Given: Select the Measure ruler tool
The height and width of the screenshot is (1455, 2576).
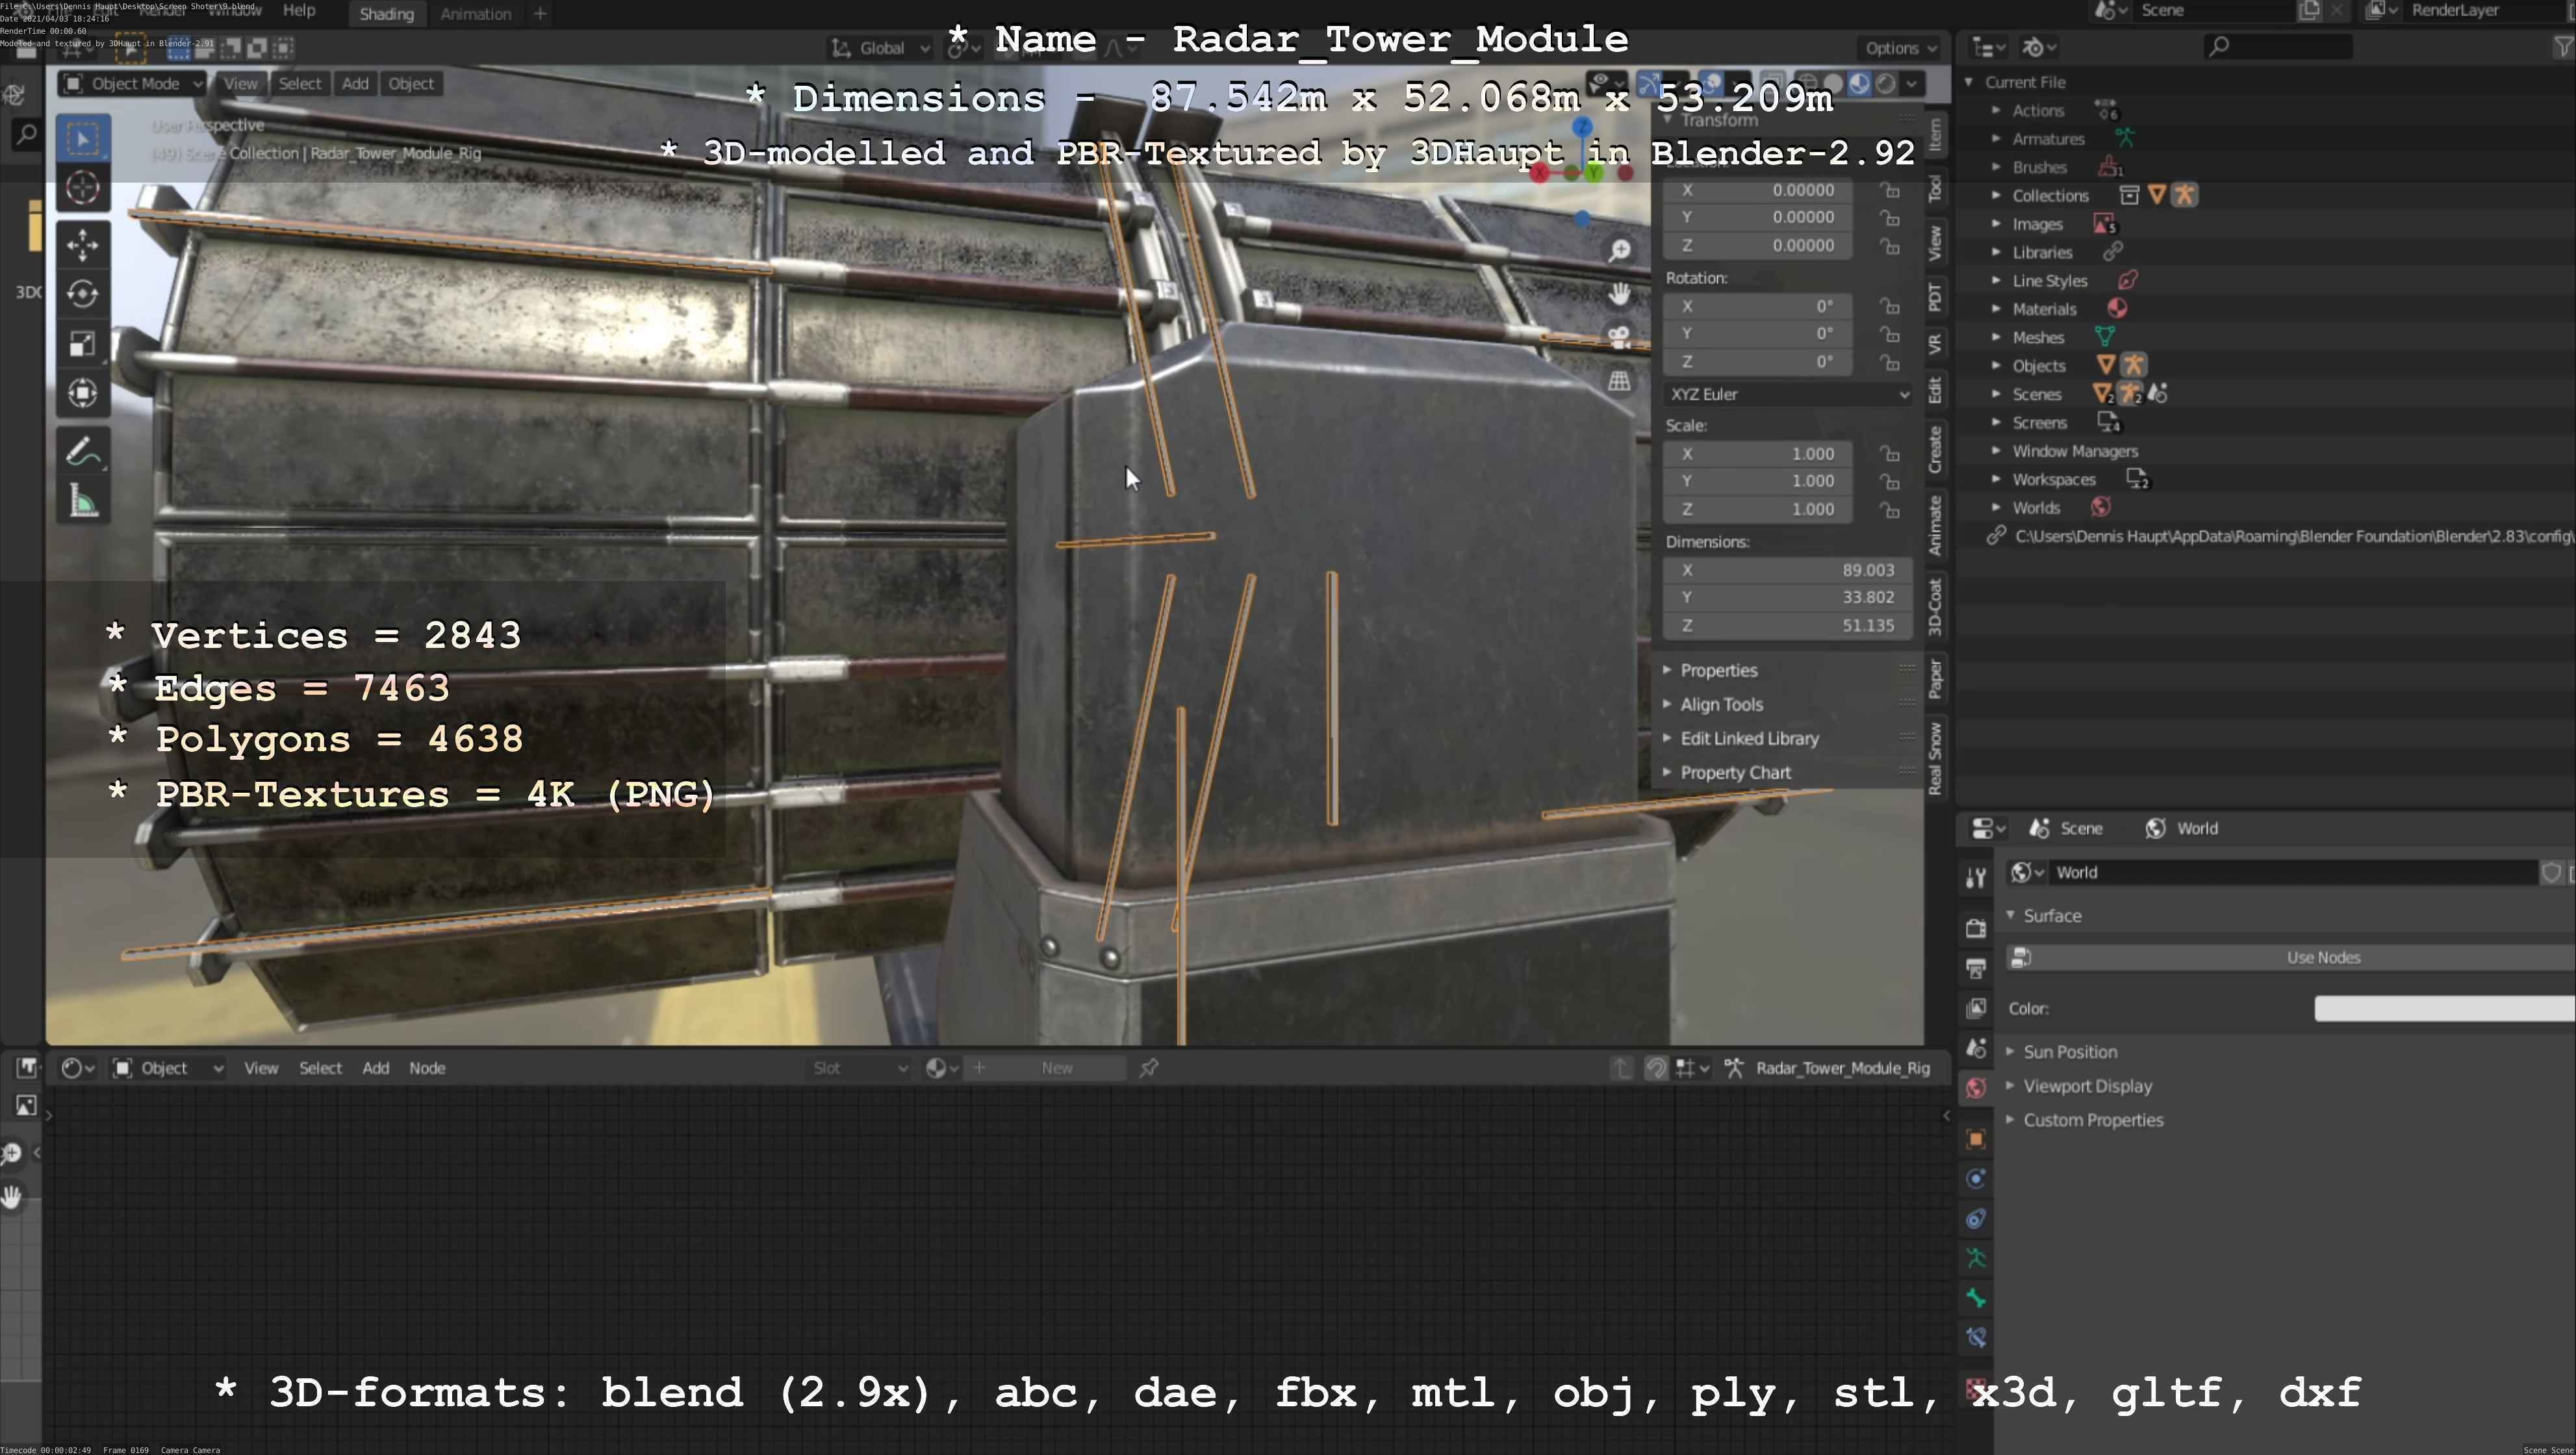Looking at the screenshot, I should (82, 502).
